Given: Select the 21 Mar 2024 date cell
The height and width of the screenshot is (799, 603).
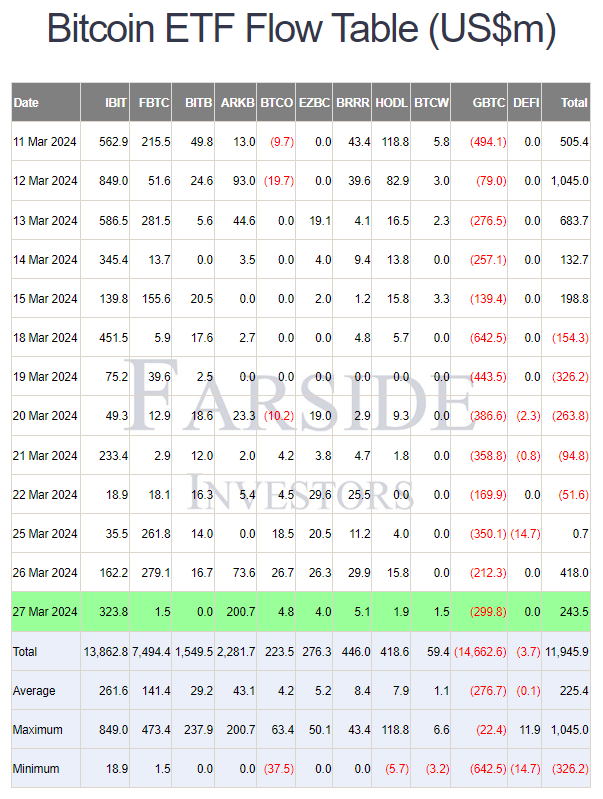Looking at the screenshot, I should coord(45,456).
